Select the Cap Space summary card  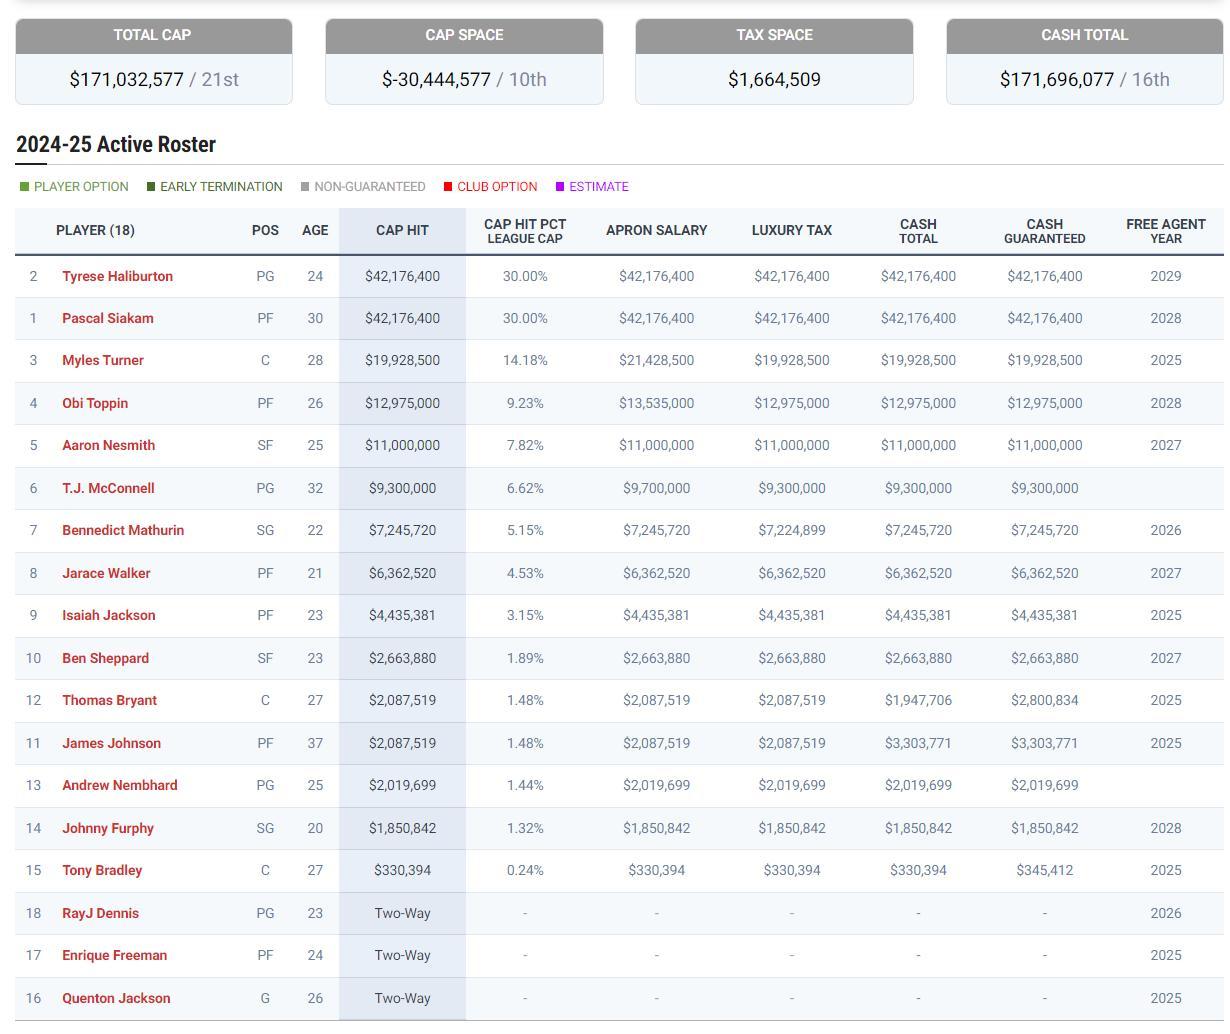click(x=464, y=62)
